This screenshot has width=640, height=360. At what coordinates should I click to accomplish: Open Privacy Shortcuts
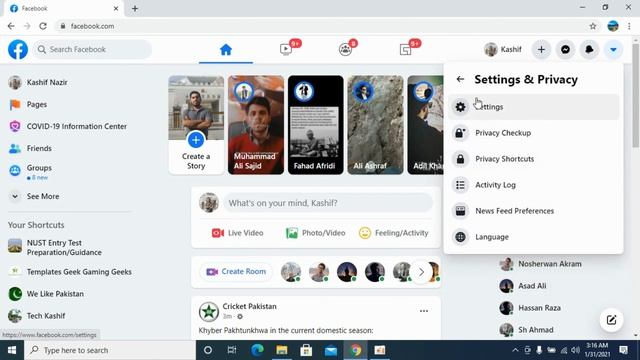pyautogui.click(x=533, y=159)
